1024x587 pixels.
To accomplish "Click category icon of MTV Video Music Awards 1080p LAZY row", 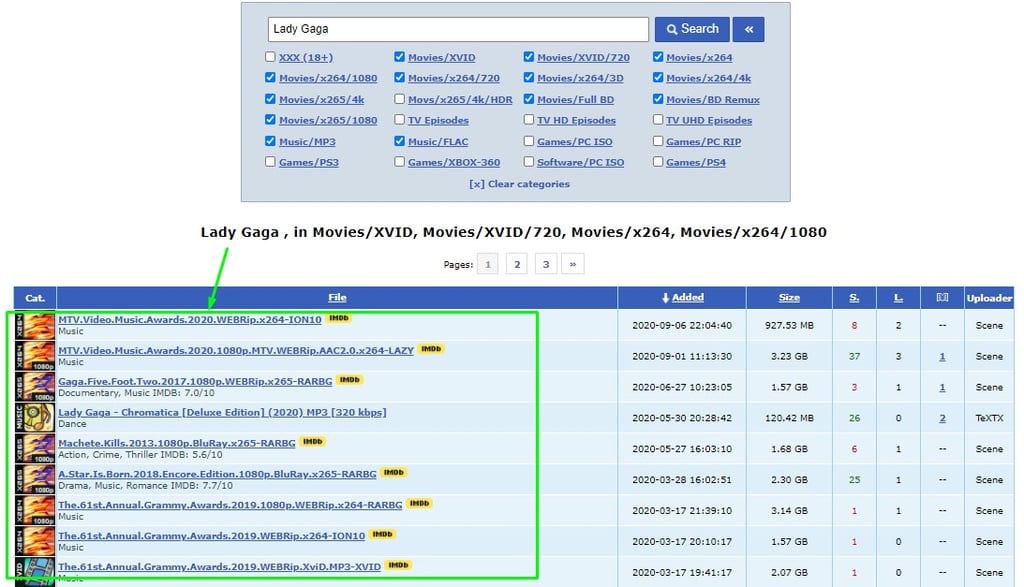I will 35,357.
